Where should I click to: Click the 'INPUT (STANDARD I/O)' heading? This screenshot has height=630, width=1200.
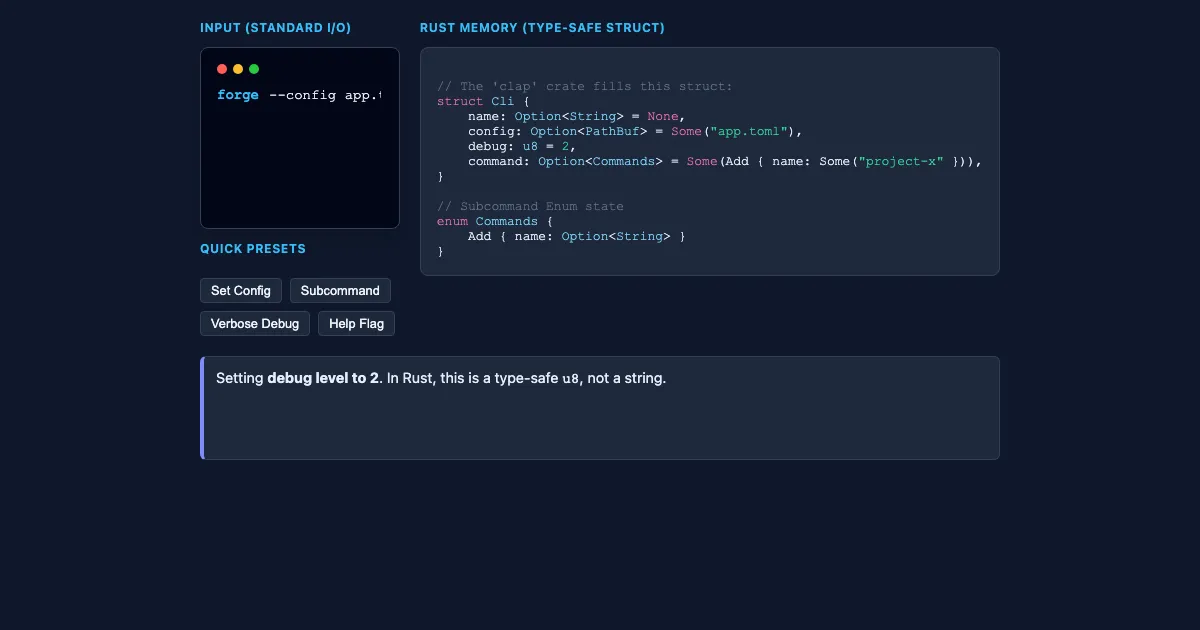coord(275,28)
